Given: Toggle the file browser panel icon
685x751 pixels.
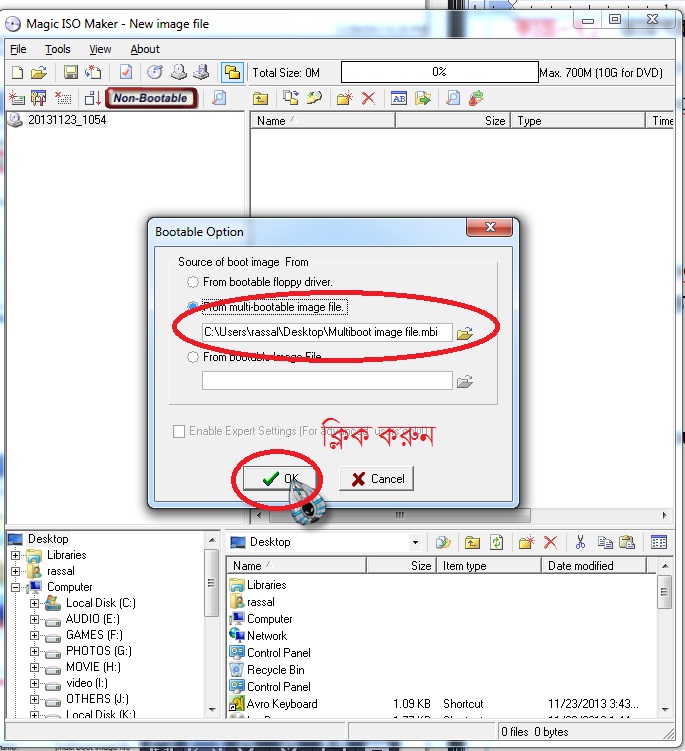Looking at the screenshot, I should pyautogui.click(x=232, y=73).
